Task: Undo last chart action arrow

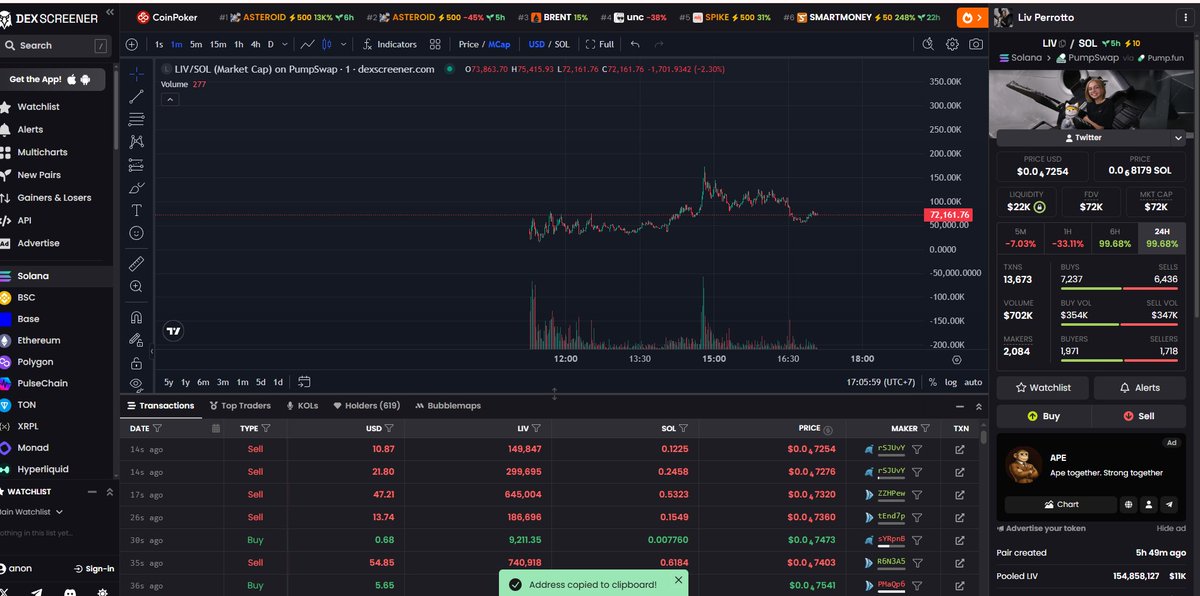Action: click(635, 44)
